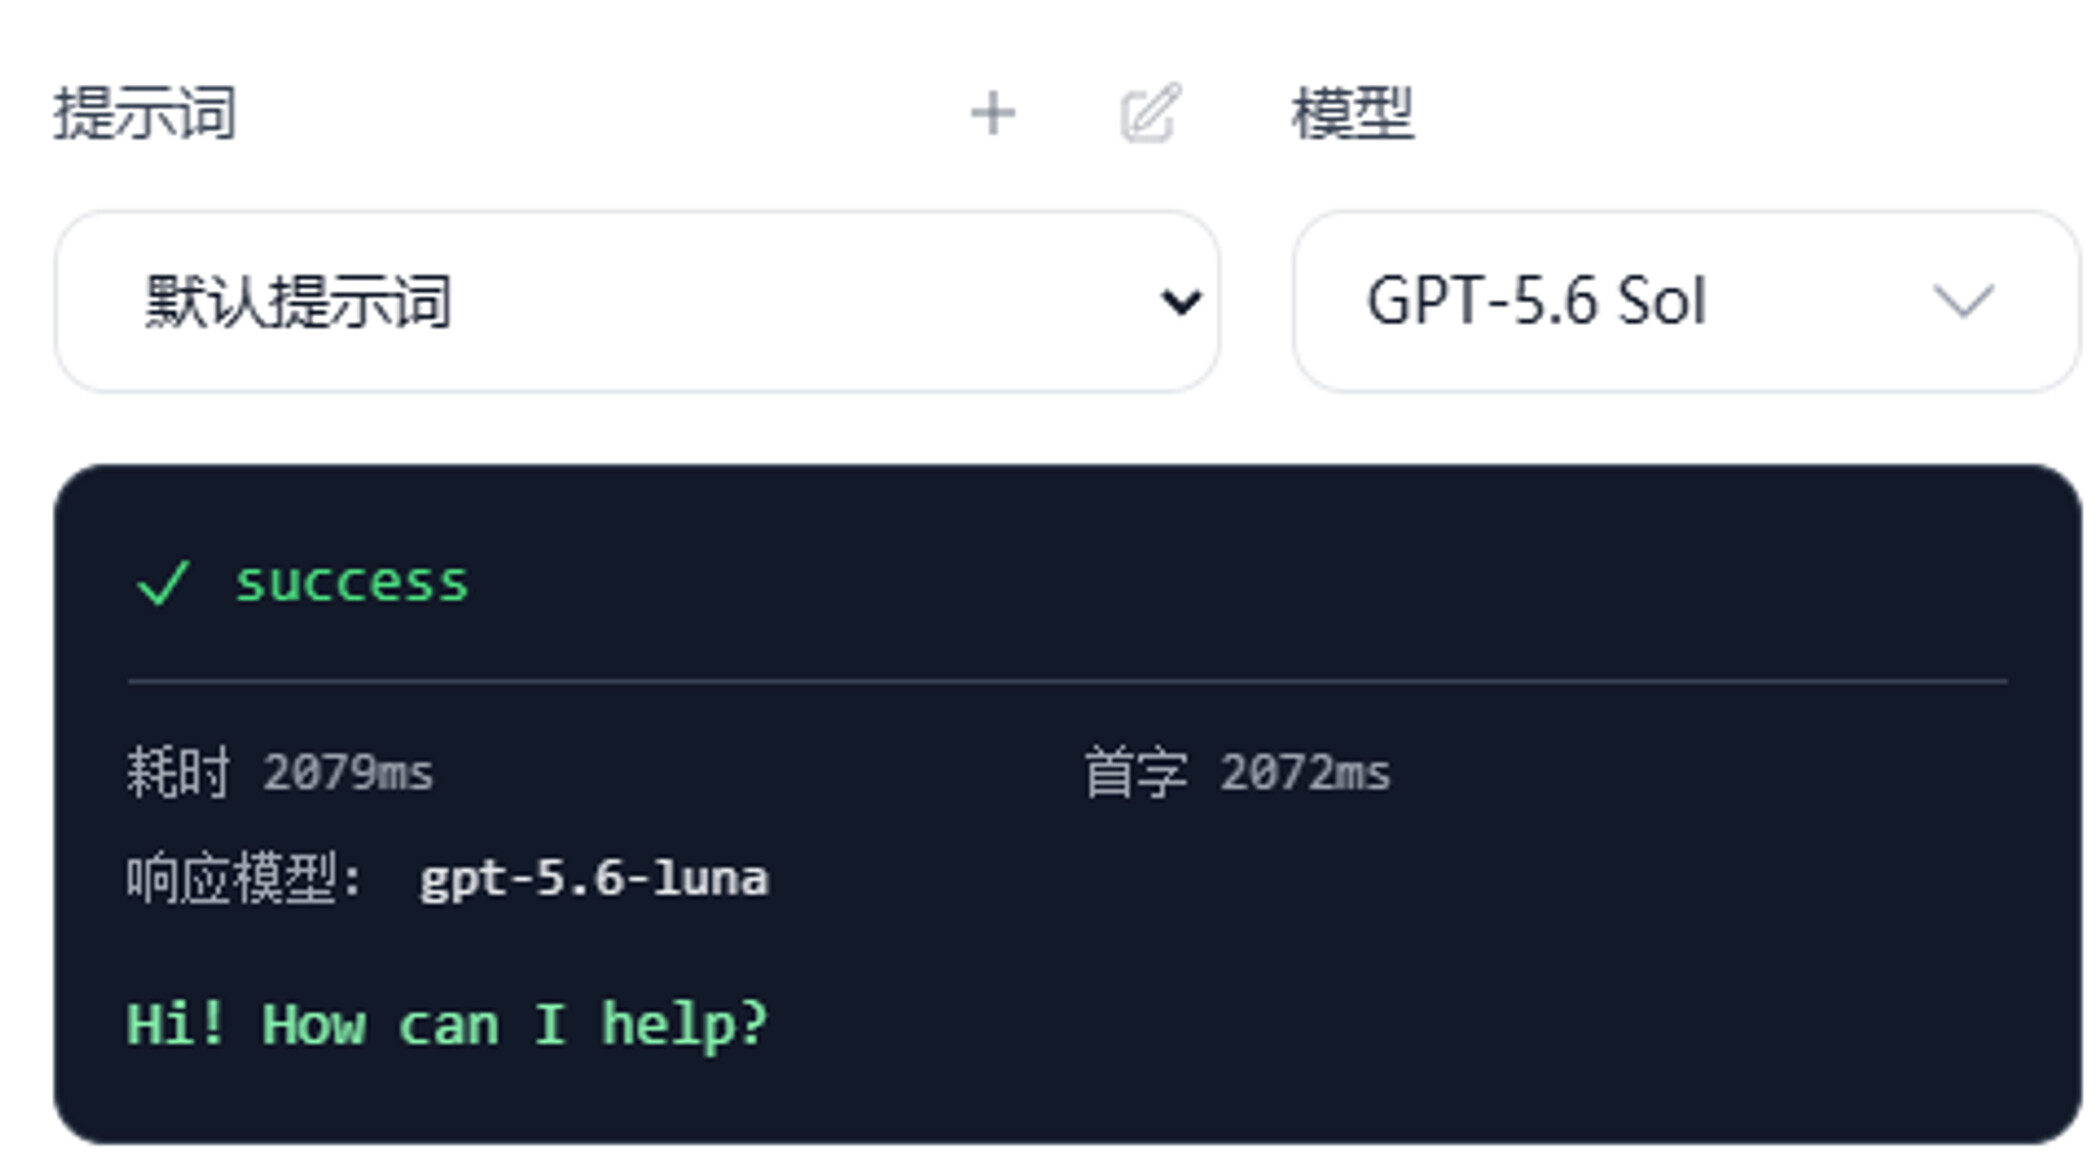Open the 默认提示词 prompt dropdown

tap(637, 301)
